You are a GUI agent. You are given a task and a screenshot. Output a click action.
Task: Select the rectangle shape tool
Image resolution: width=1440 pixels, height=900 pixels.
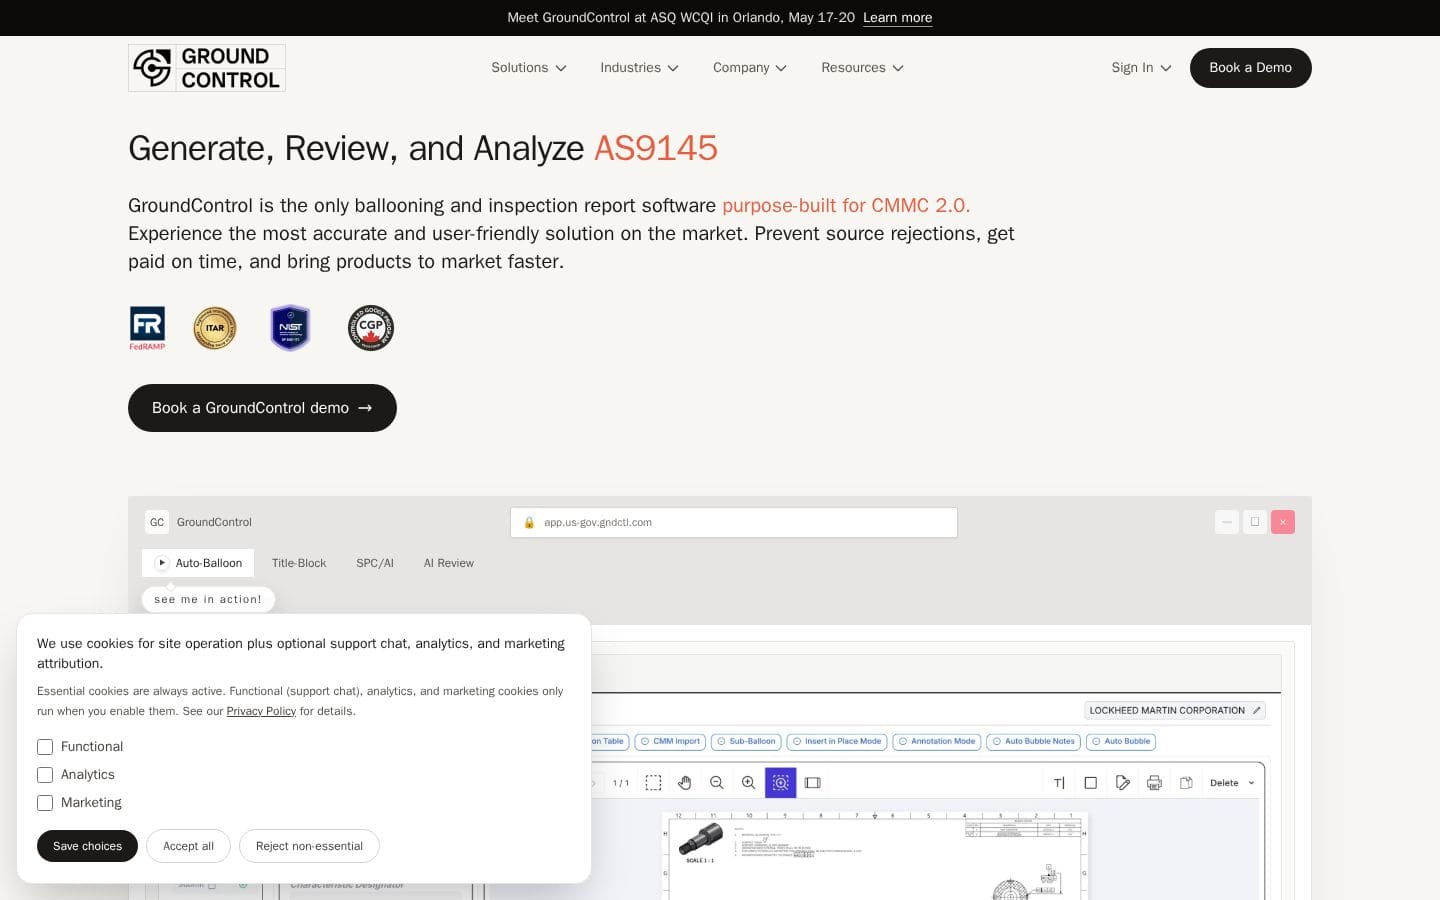(1091, 783)
